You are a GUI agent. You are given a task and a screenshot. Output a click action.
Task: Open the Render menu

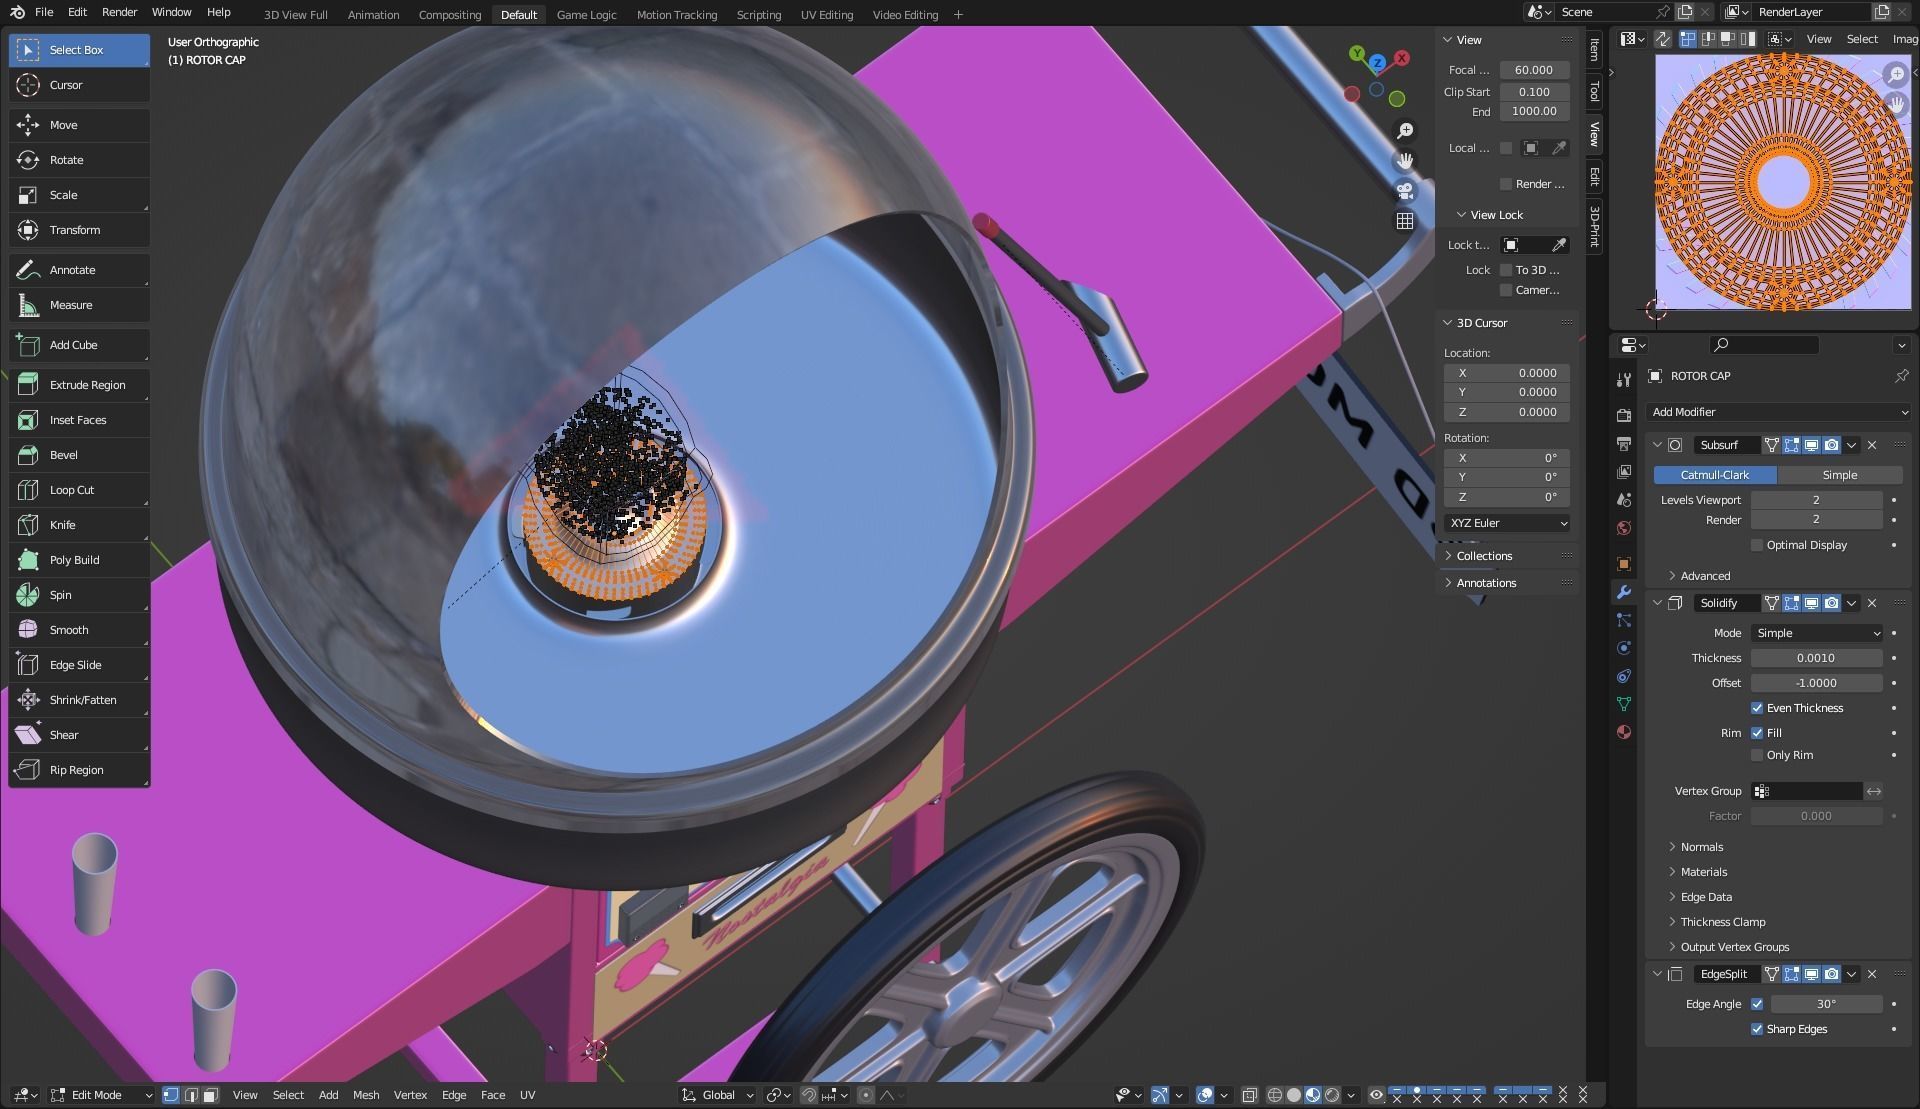[120, 12]
